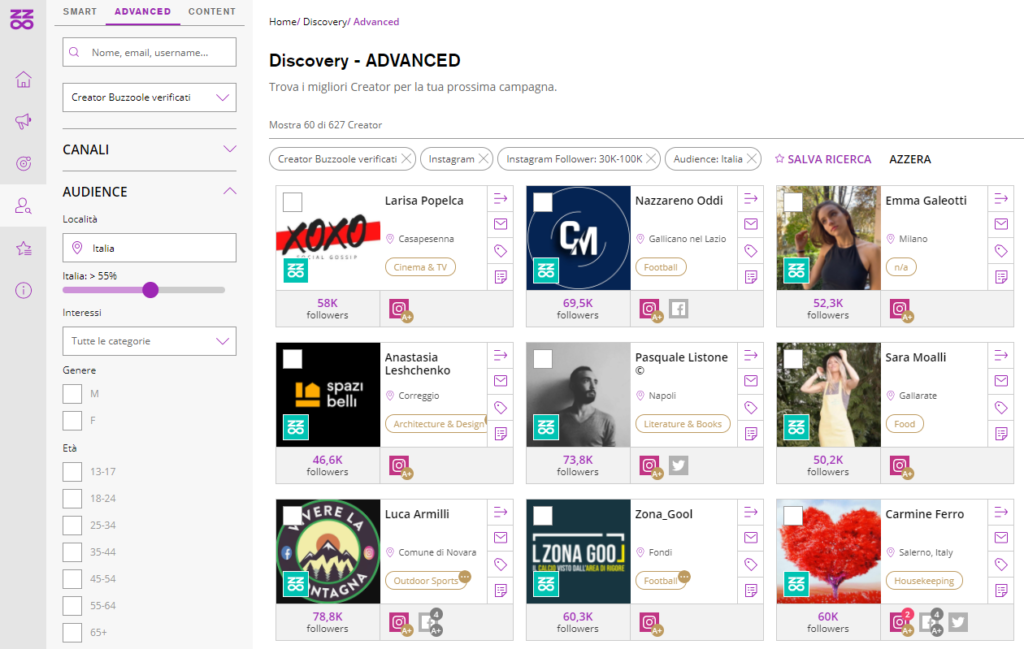
Task: Remove Instagram Follower 30K-100K chip
Action: pos(651,159)
